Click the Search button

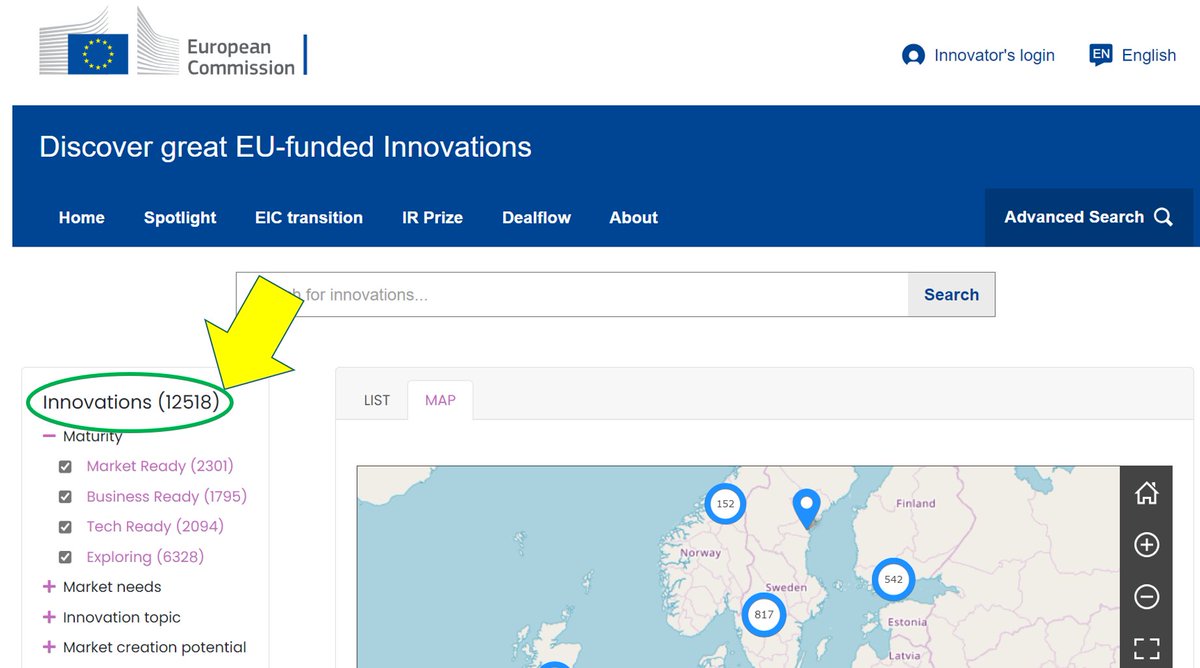click(x=951, y=294)
